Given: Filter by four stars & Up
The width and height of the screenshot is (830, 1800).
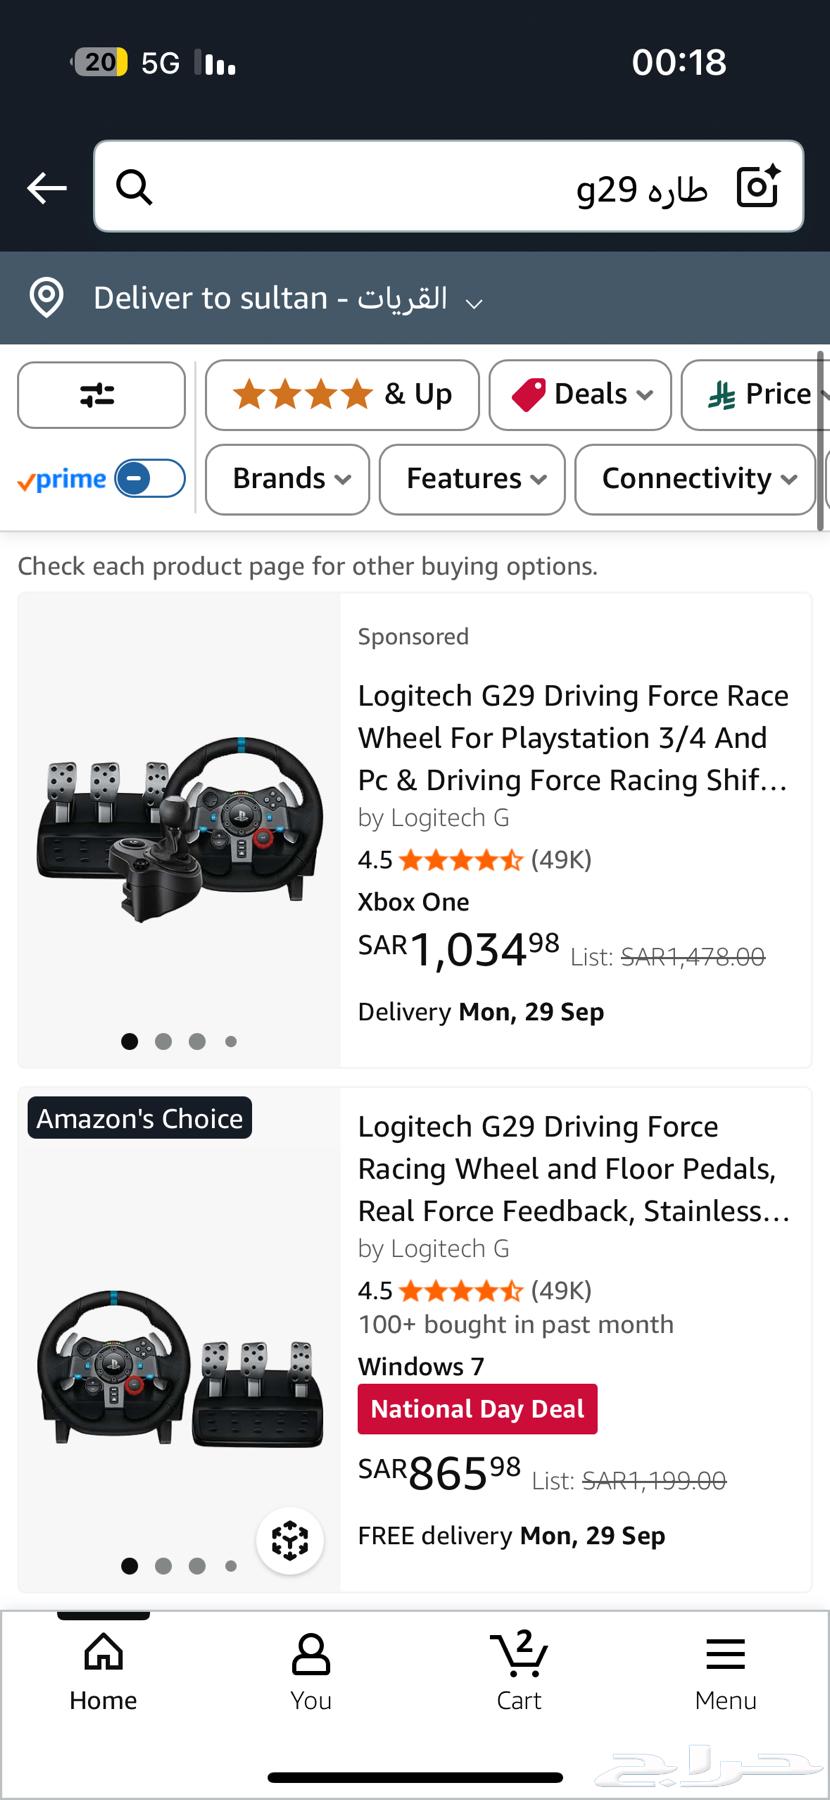Looking at the screenshot, I should pos(342,395).
